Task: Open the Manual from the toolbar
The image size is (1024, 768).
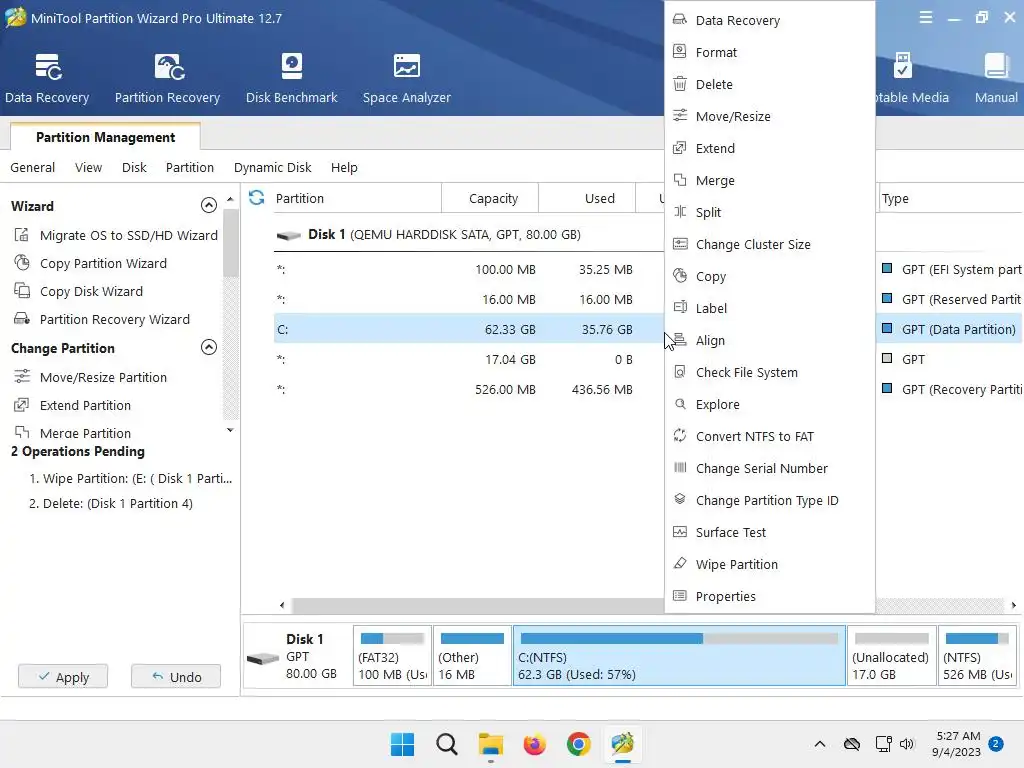Action: [996, 78]
